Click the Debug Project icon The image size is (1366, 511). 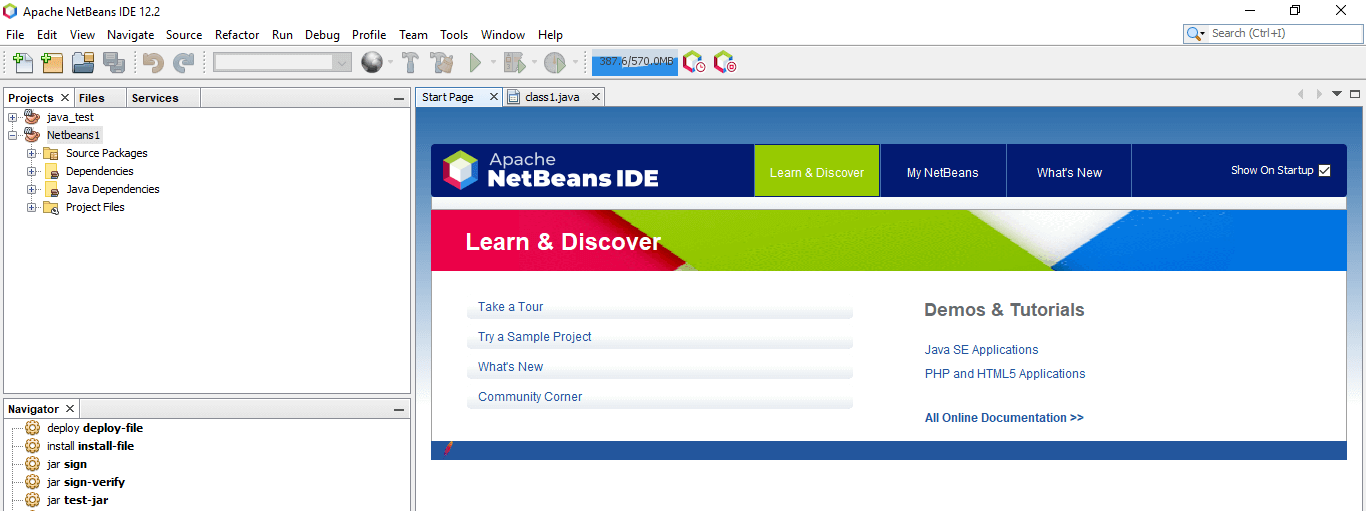514,63
